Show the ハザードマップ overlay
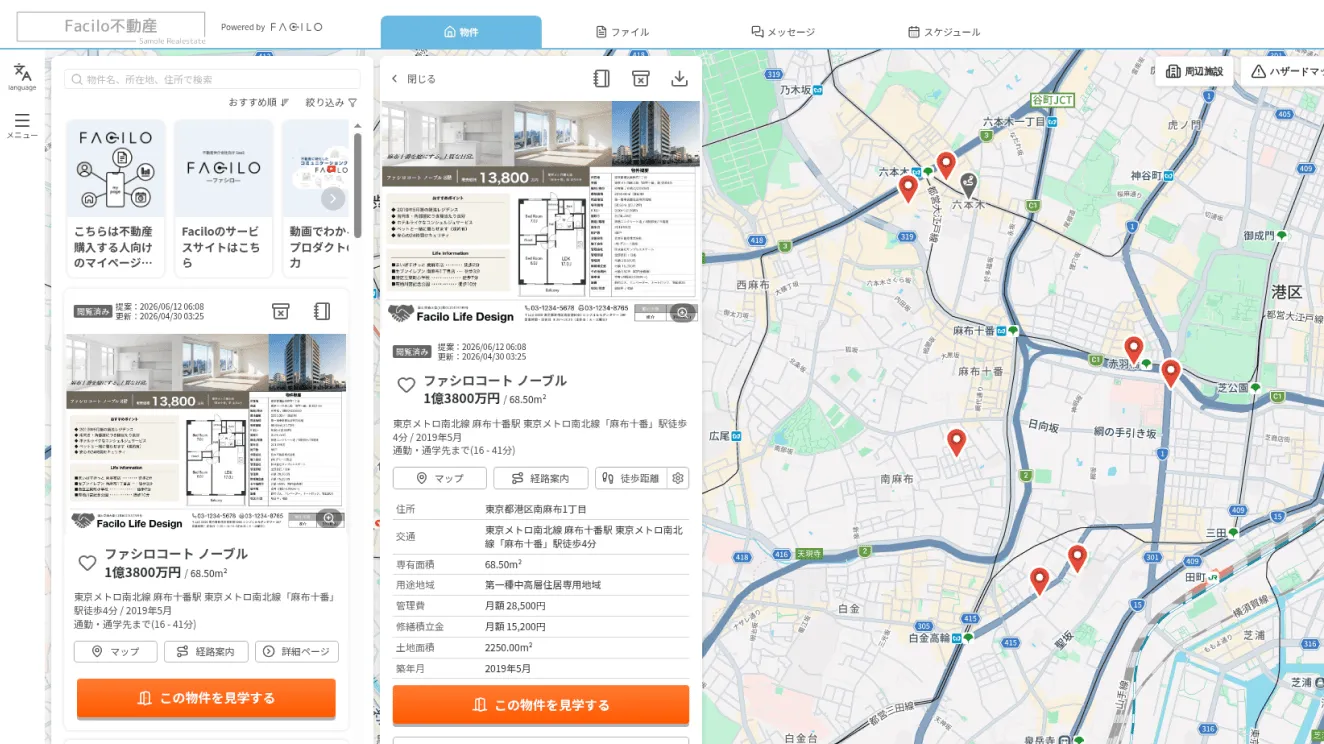 tap(1284, 72)
